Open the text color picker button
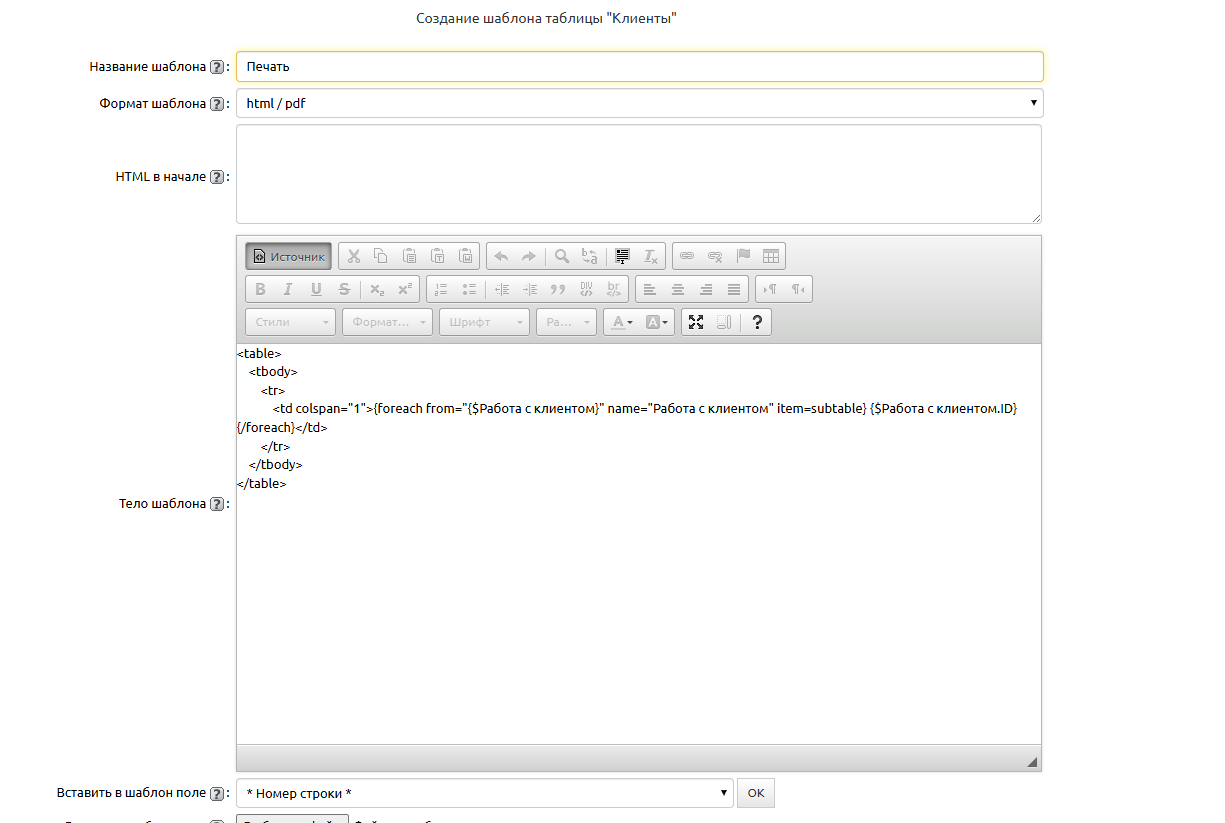Screen dimensions: 1225x823 [621, 322]
